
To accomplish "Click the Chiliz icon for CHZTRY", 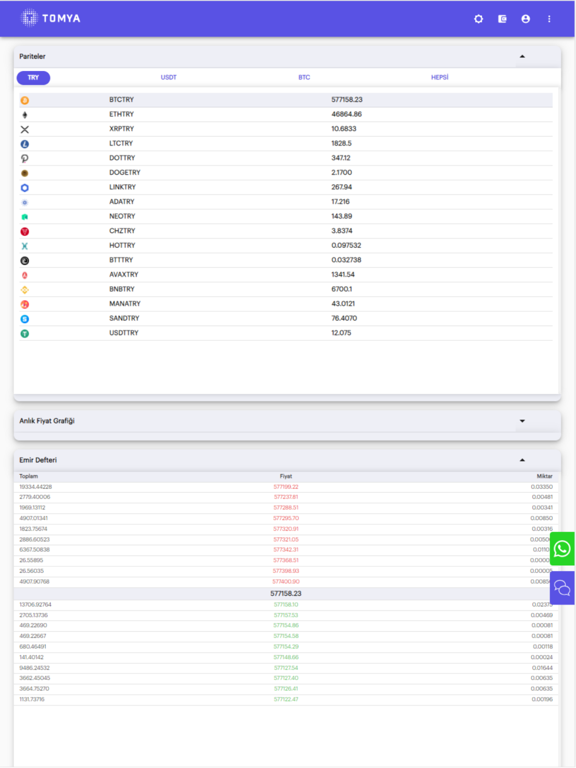I will pos(24,231).
